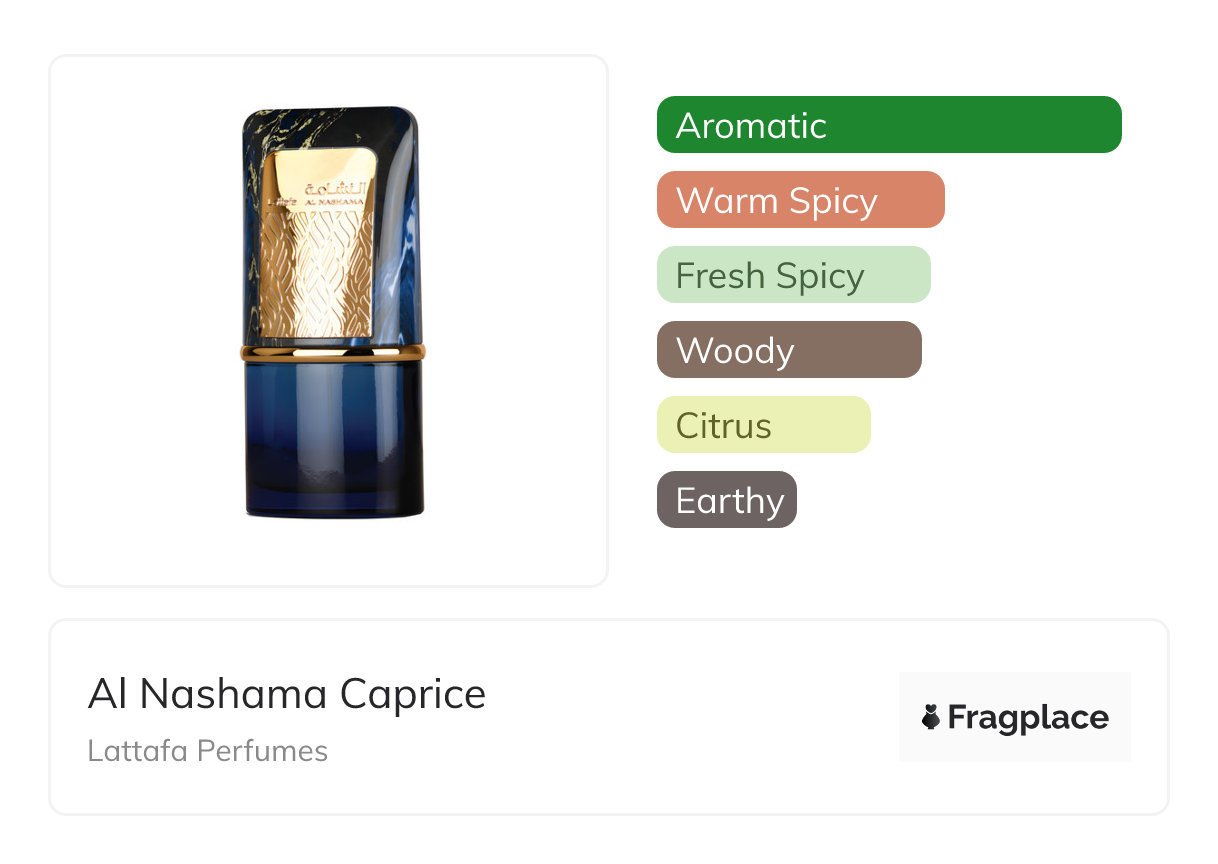Select the Warm Spicy accord bar
The width and height of the screenshot is (1218, 864).
(800, 200)
